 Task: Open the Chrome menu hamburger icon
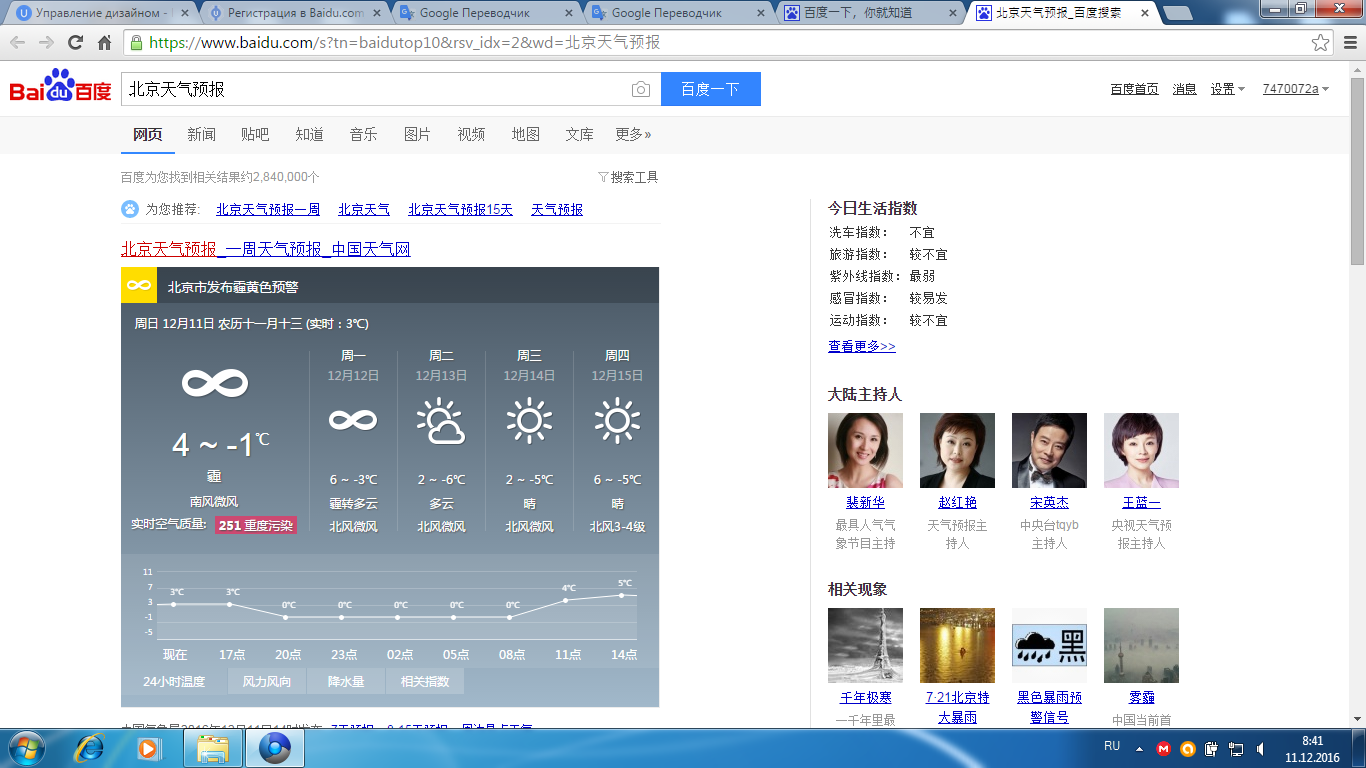pyautogui.click(x=1348, y=43)
